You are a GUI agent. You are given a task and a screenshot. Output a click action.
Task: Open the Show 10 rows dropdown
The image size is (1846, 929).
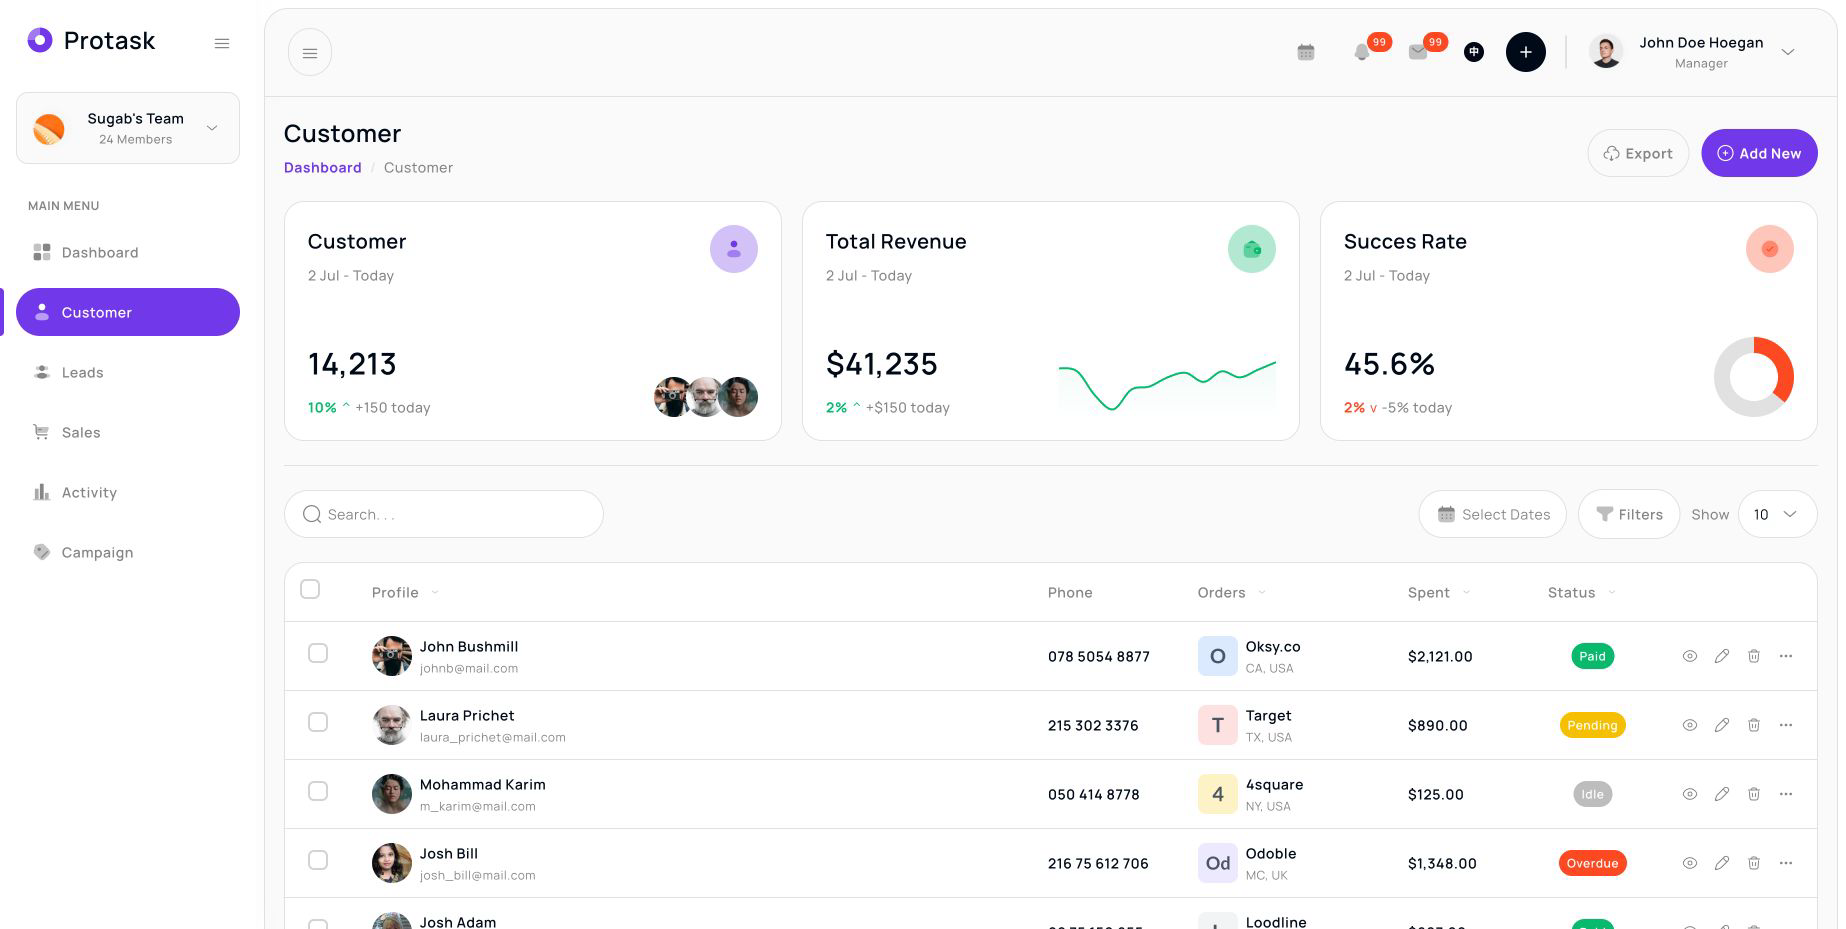1777,514
